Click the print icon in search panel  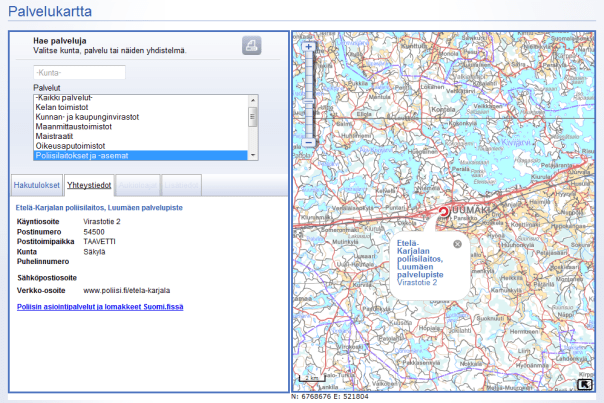point(251,45)
